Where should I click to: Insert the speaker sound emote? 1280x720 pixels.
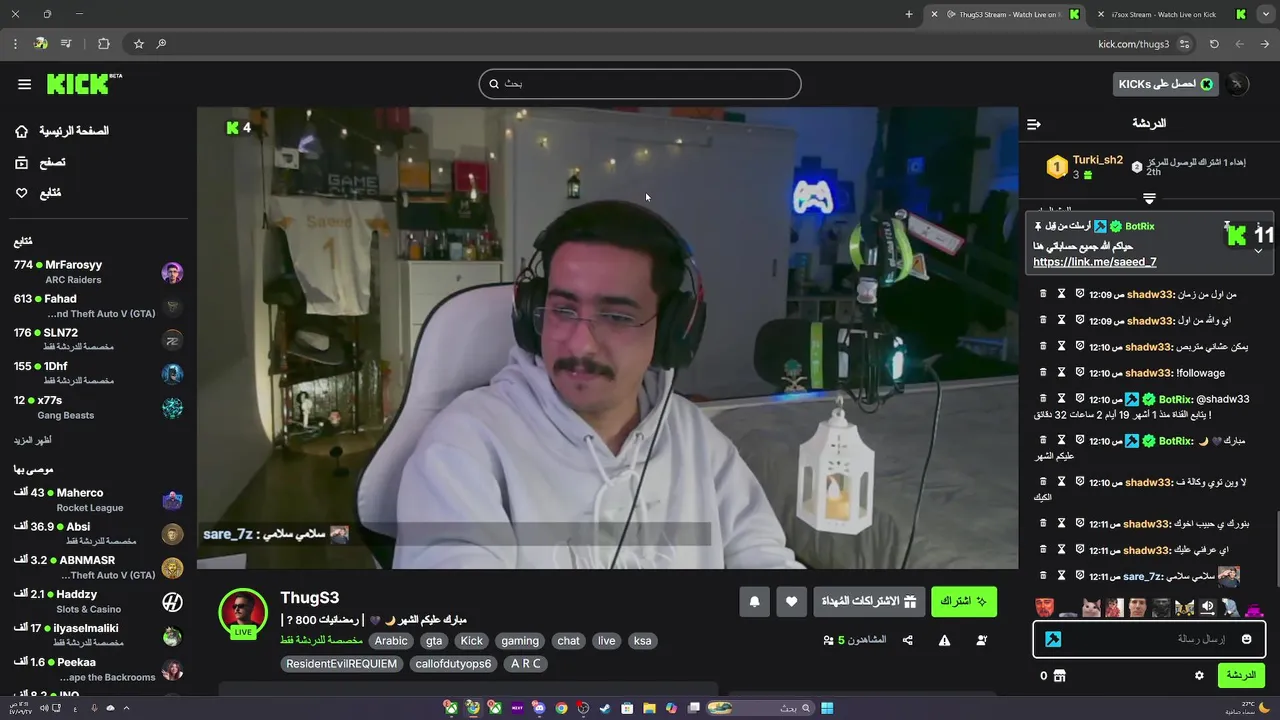[1207, 607]
